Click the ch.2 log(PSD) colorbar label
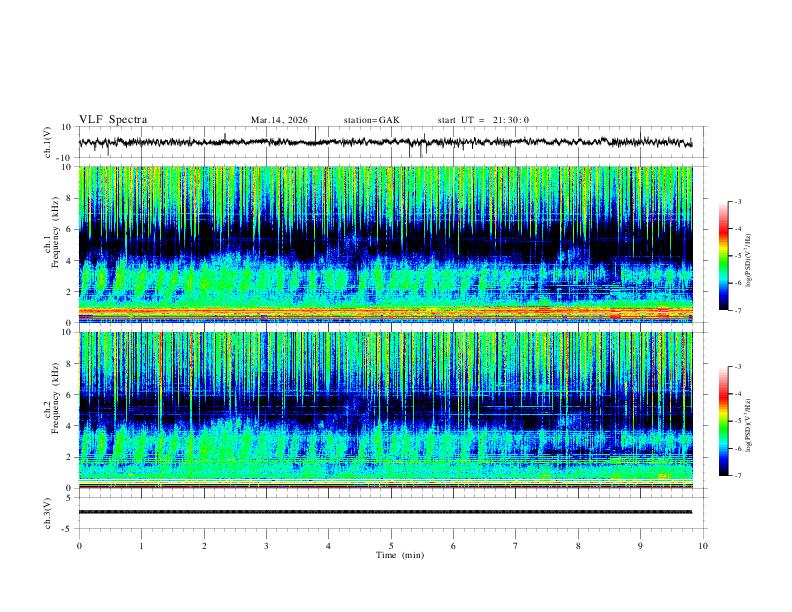 click(x=748, y=426)
